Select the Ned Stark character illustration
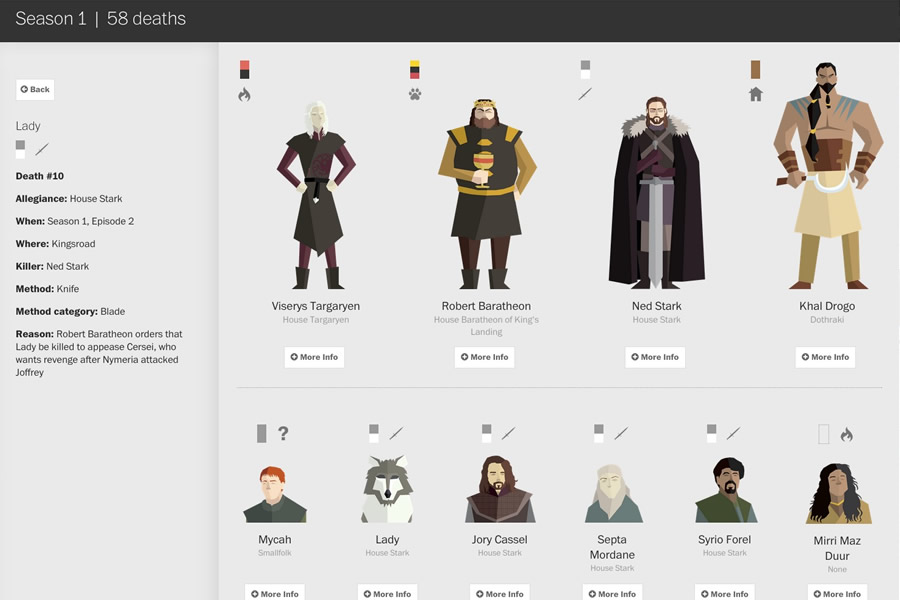Screen dimensions: 900x600 657,192
